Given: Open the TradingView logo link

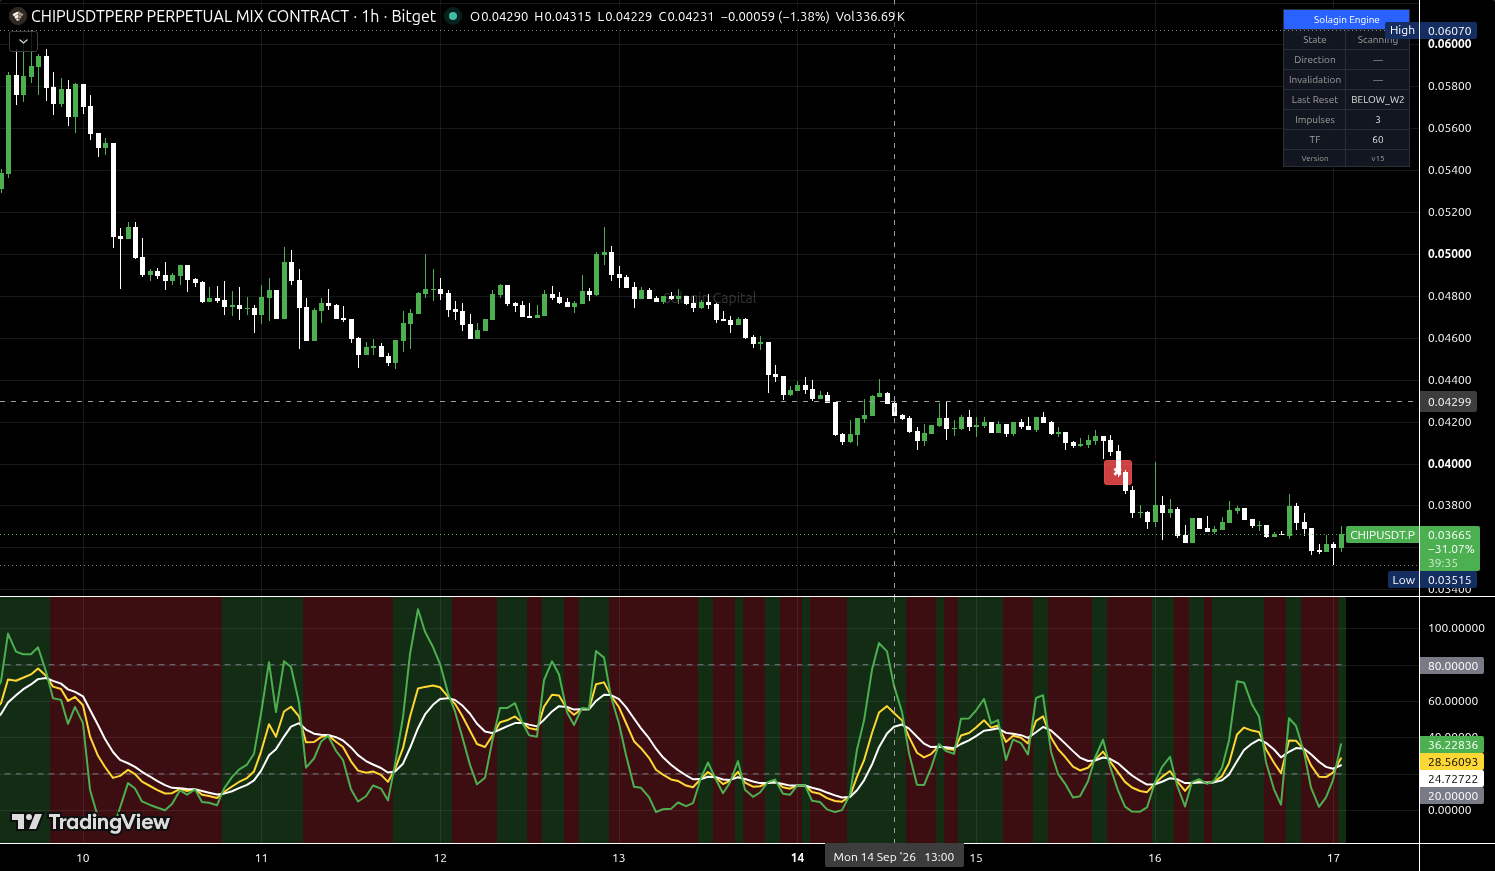Looking at the screenshot, I should tap(91, 822).
